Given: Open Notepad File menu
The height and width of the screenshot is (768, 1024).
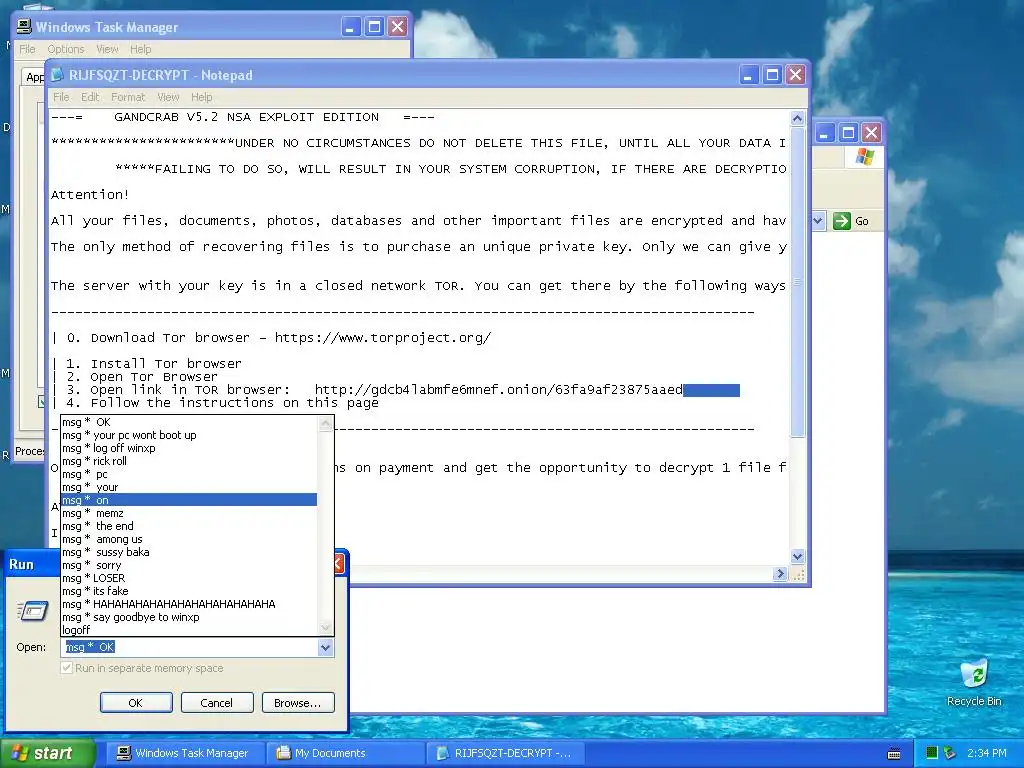Looking at the screenshot, I should (x=61, y=97).
